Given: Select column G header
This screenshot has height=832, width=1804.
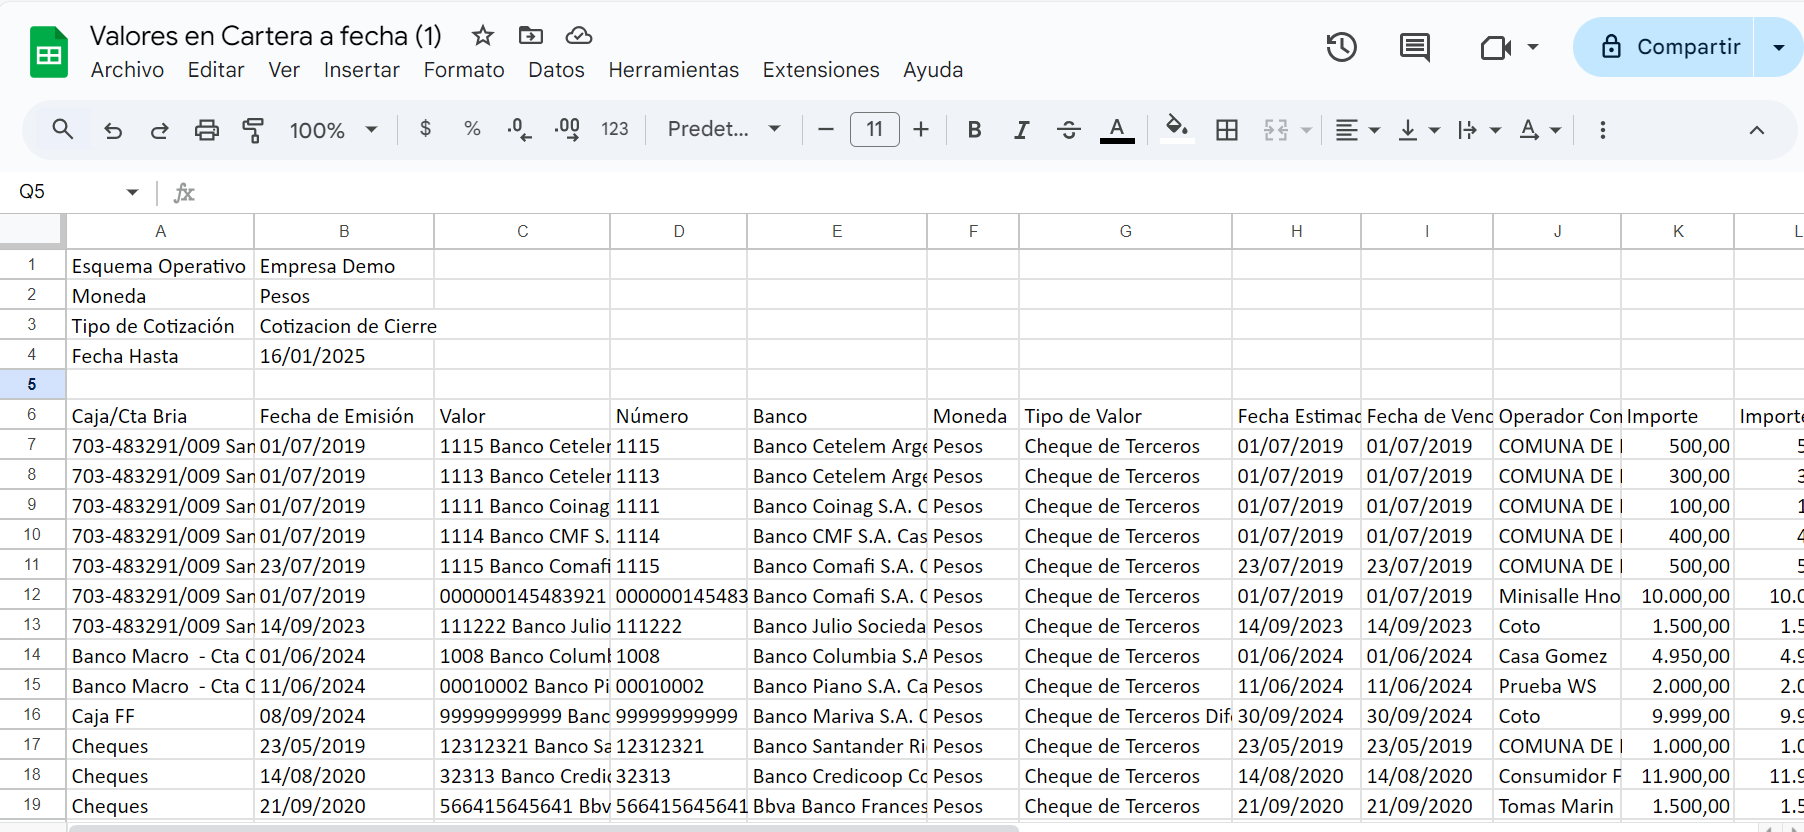Looking at the screenshot, I should coord(1125,231).
